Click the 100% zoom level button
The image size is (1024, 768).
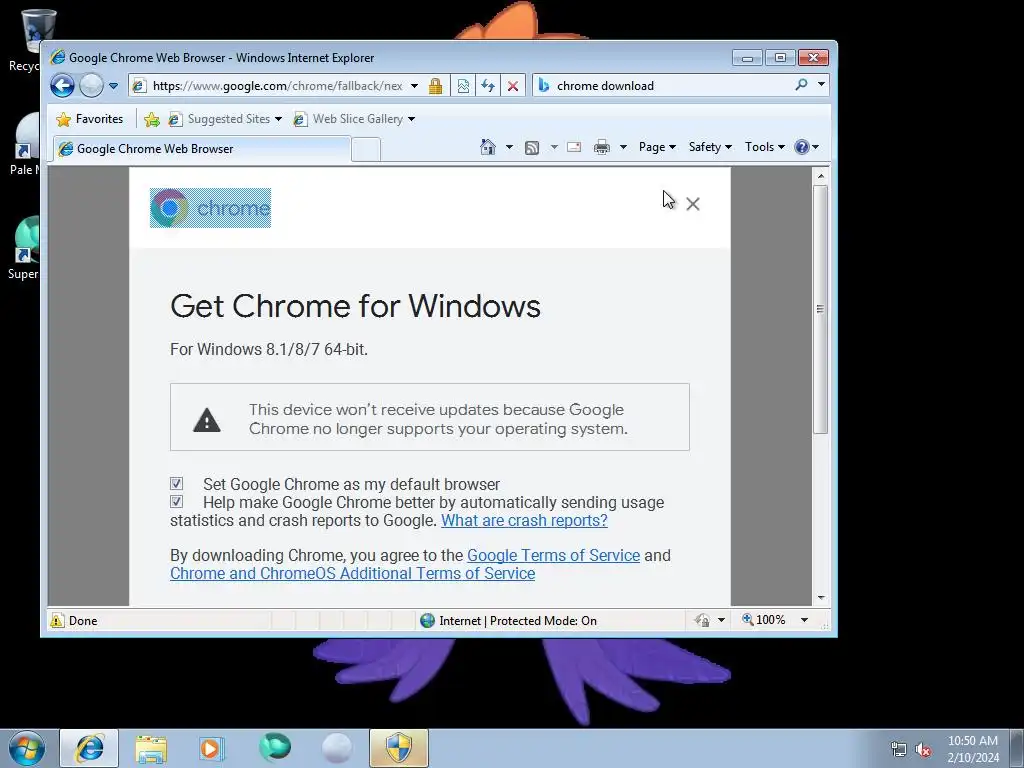[x=763, y=620]
